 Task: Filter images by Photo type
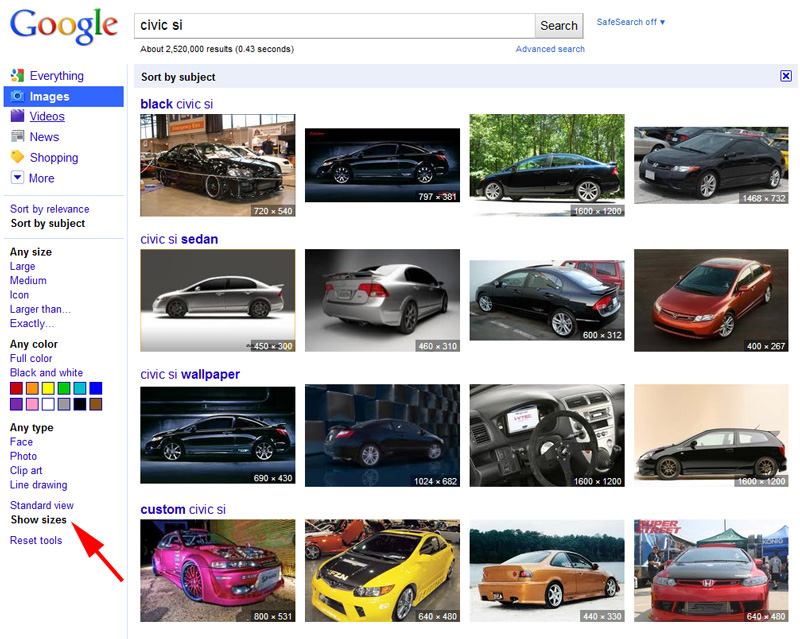pyautogui.click(x=23, y=456)
